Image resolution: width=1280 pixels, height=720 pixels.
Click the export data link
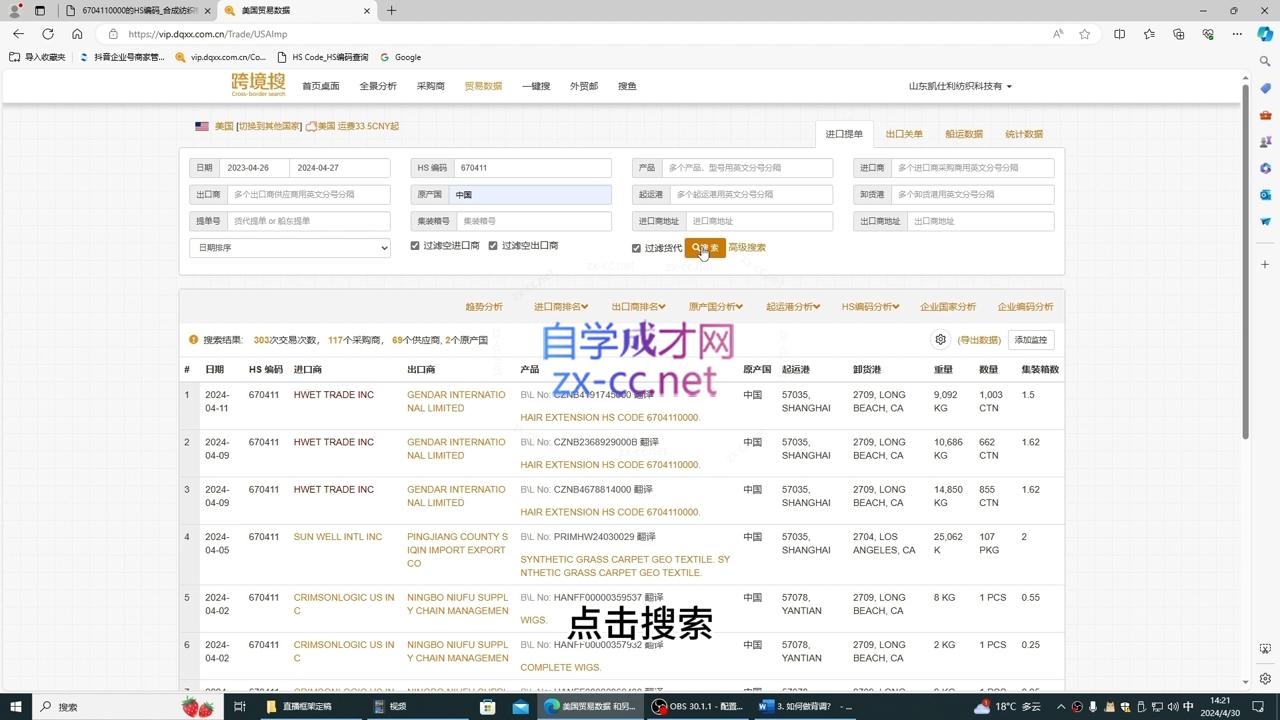tap(979, 340)
